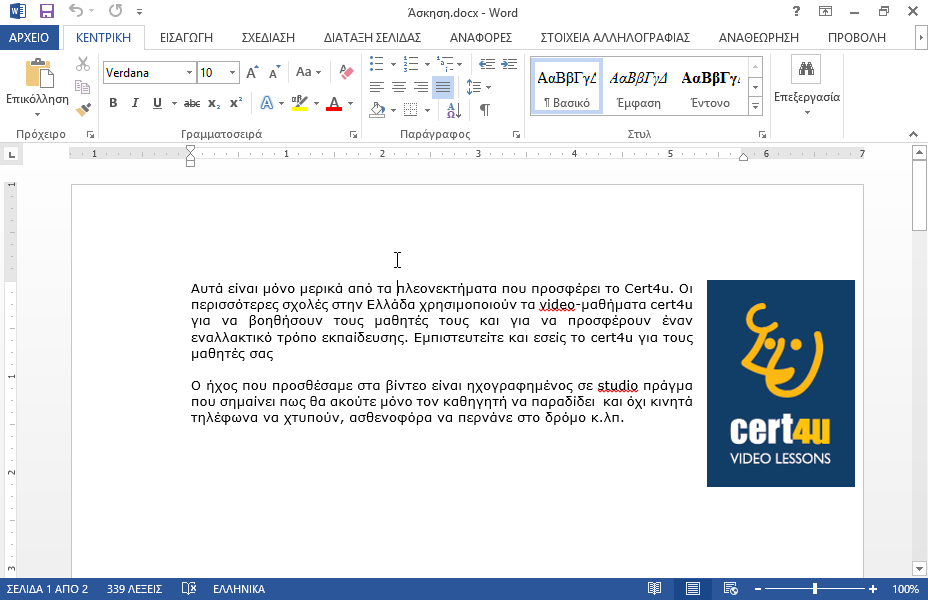This screenshot has height=600, width=928.
Task: Click the Cut scissors icon
Action: point(83,64)
